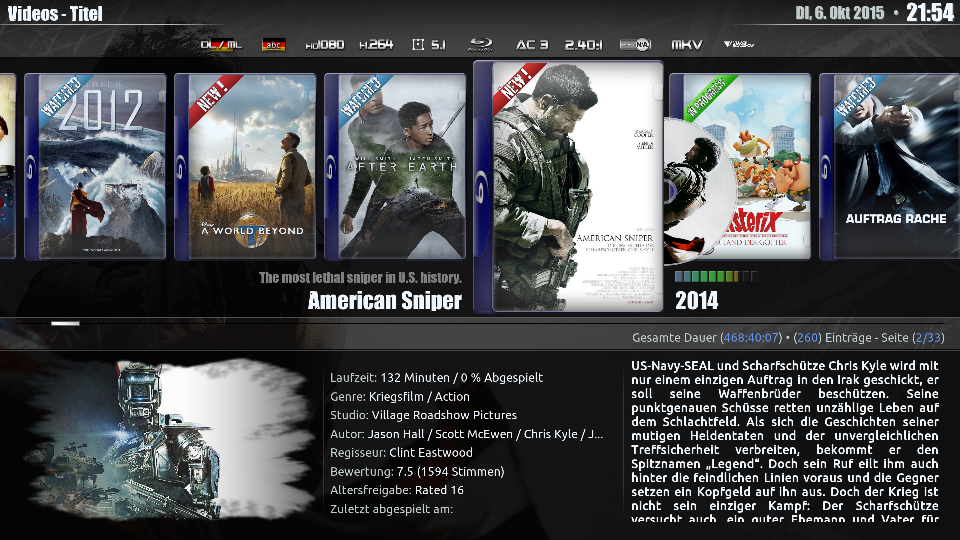This screenshot has height=540, width=960.
Task: Click the HD 1080 resolution flag icon
Action: pyautogui.click(x=324, y=45)
